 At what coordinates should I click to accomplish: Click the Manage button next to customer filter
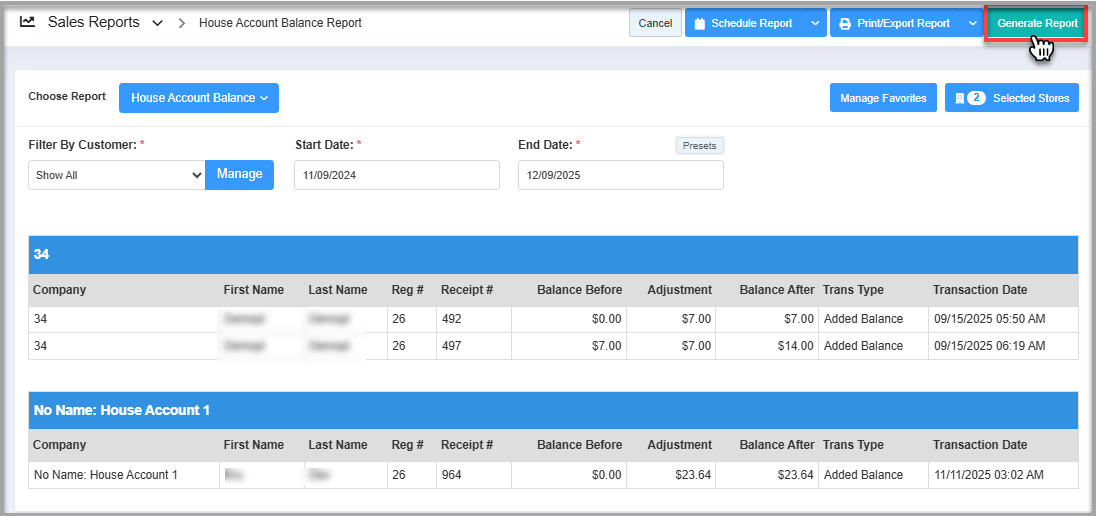[239, 174]
